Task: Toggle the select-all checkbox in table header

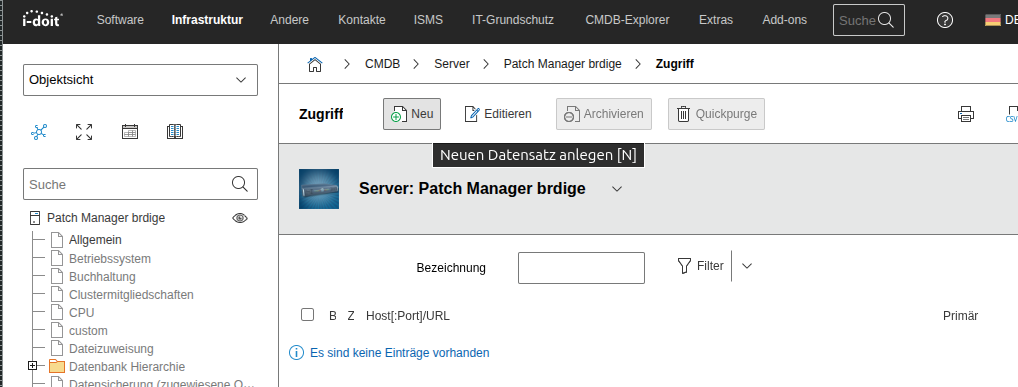Action: coord(308,315)
